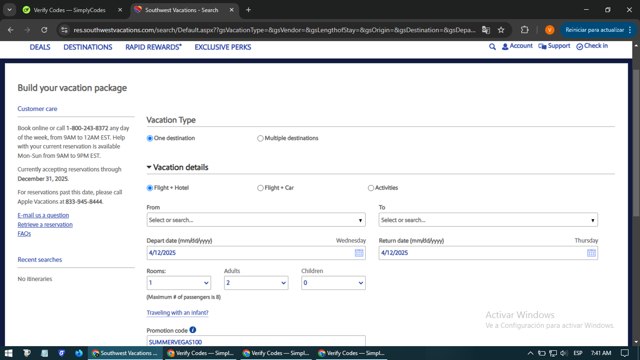The width and height of the screenshot is (640, 360).
Task: Open the DESTINATIONS menu
Action: [x=88, y=47]
